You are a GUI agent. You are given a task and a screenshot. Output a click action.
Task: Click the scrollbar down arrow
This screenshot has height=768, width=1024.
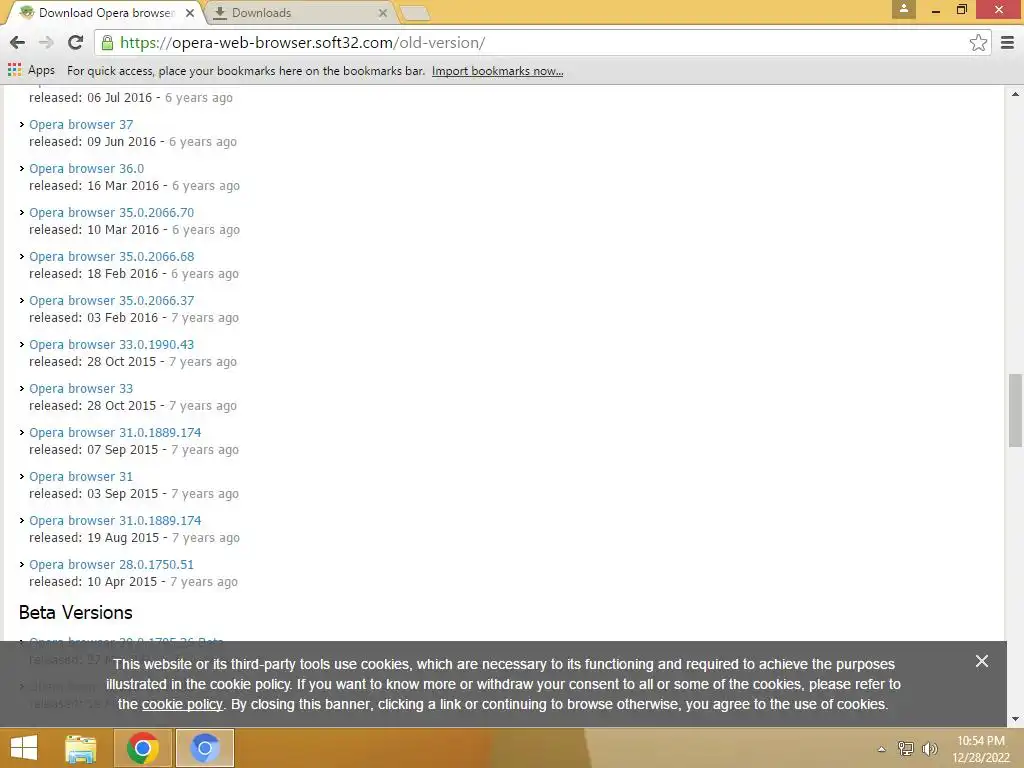click(1015, 718)
